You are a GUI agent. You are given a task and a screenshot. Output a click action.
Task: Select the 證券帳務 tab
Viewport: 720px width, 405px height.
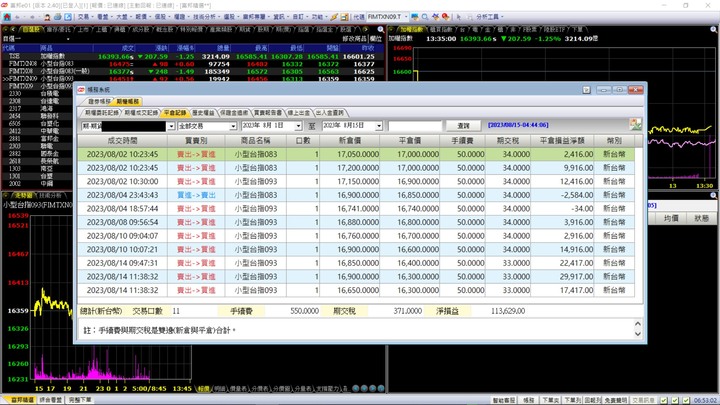point(99,102)
